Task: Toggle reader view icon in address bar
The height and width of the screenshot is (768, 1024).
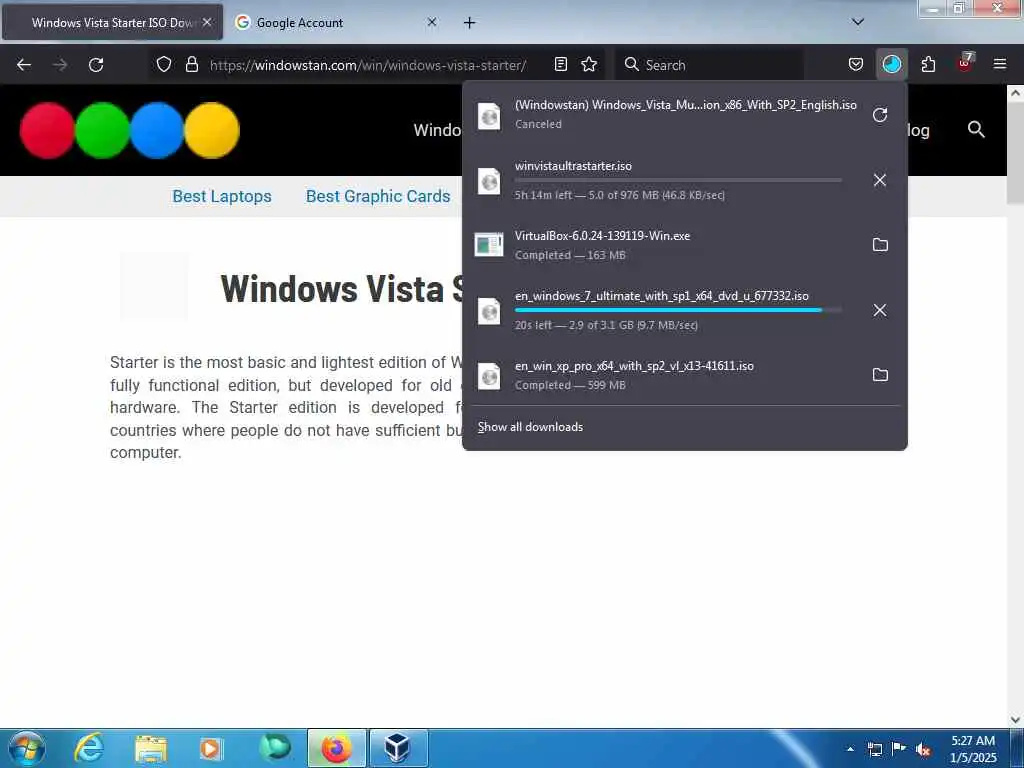Action: (560, 65)
